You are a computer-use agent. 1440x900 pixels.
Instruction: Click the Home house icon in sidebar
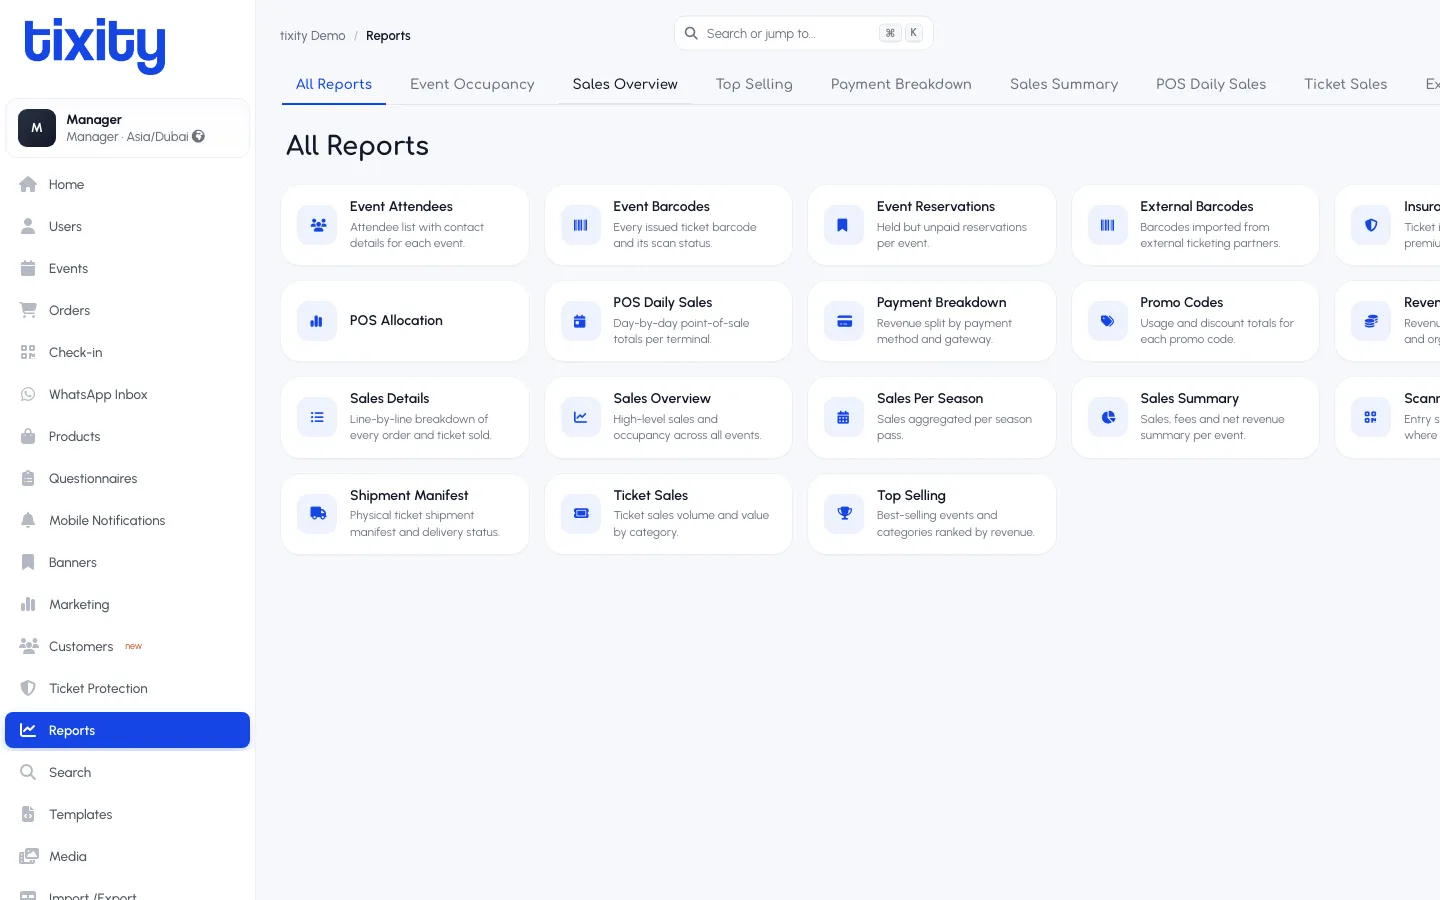tap(28, 184)
